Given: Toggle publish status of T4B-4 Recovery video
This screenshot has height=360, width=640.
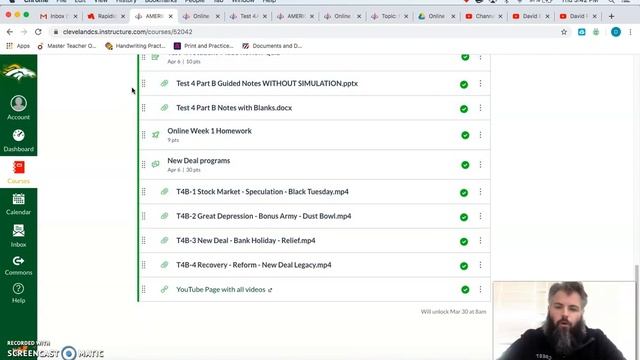Looking at the screenshot, I should (464, 266).
